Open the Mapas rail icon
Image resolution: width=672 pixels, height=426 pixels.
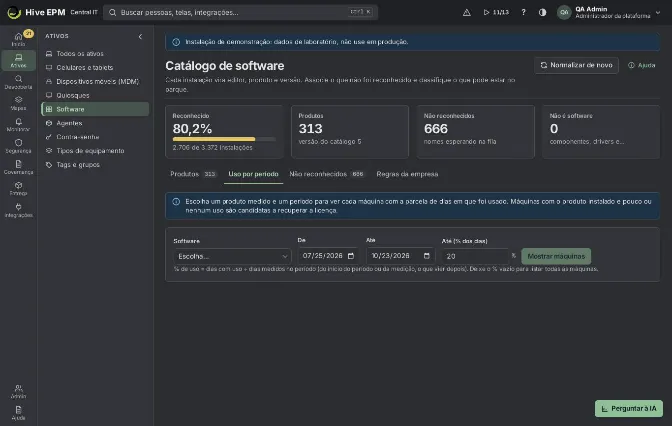18,103
